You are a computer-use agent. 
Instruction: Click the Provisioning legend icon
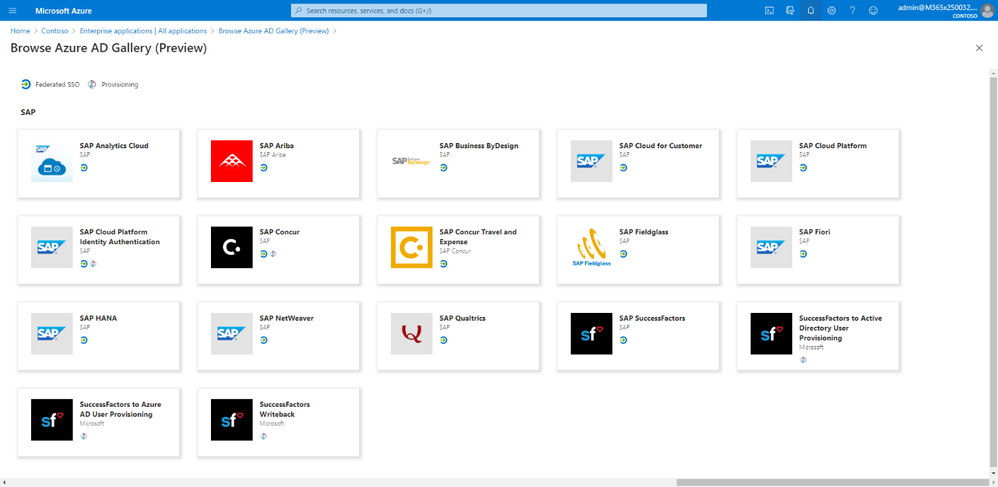click(x=92, y=84)
